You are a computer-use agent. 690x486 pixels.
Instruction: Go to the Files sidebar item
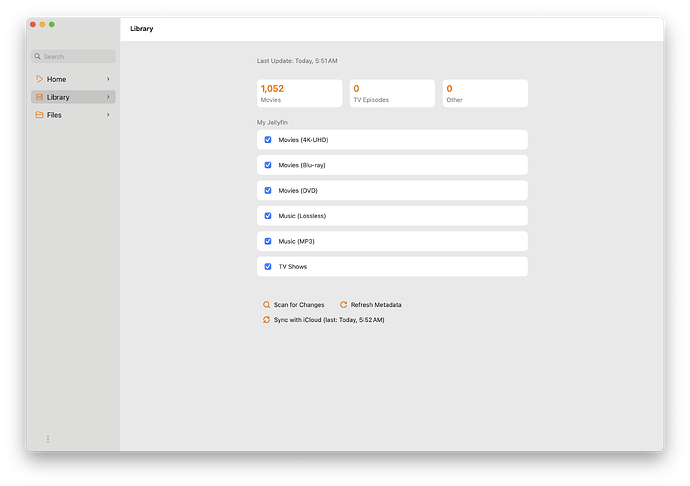pos(73,115)
